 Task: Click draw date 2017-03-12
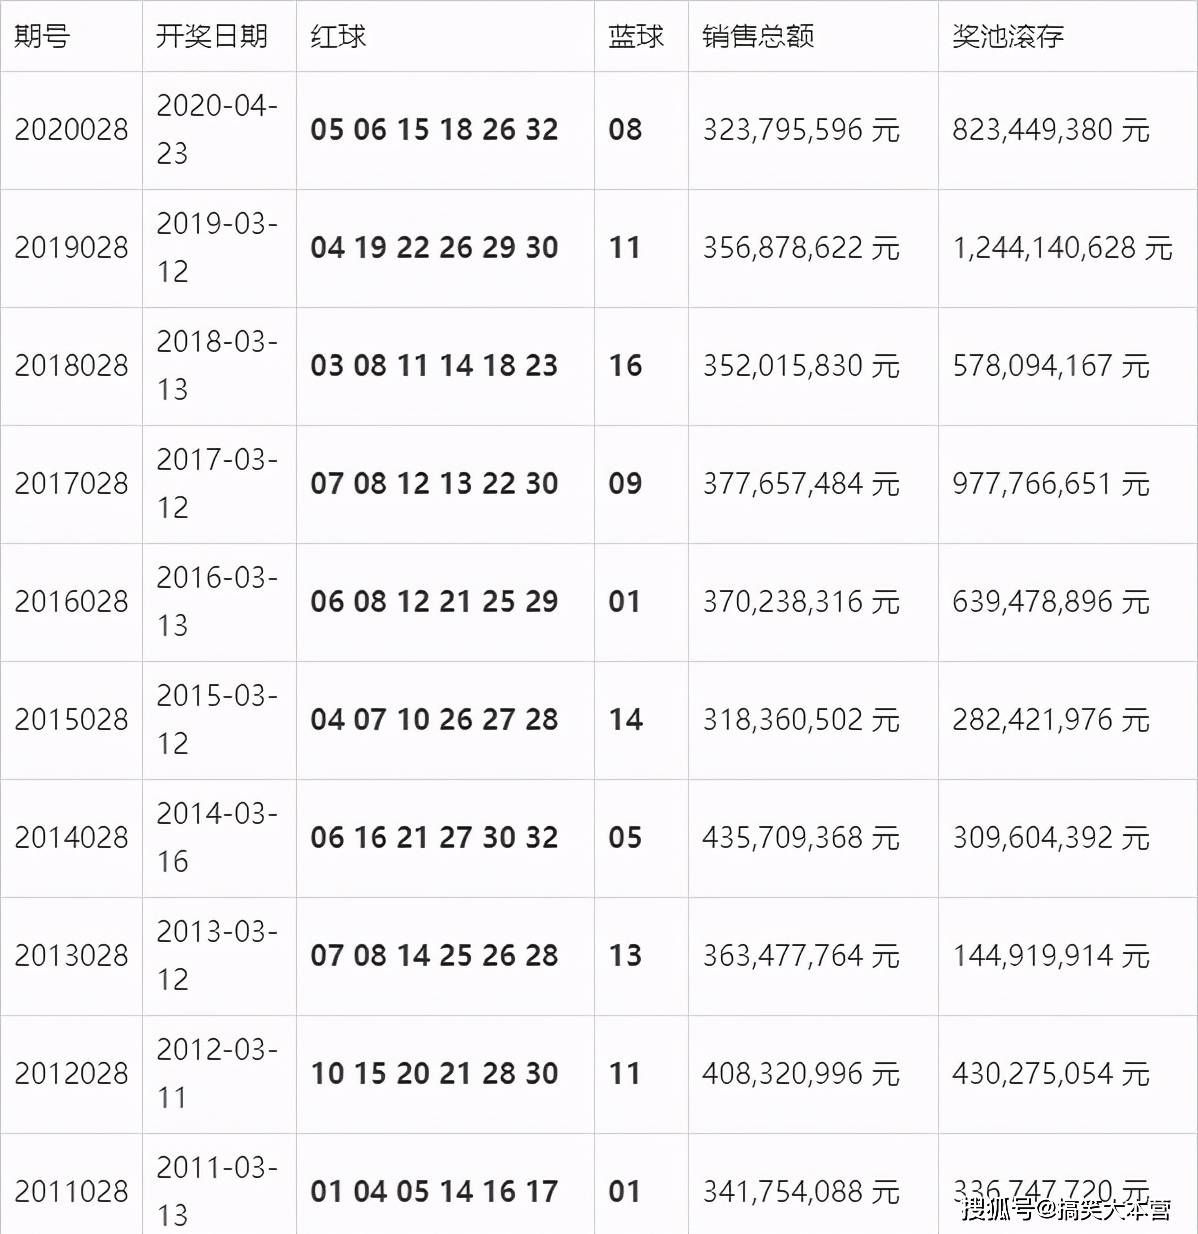[217, 483]
